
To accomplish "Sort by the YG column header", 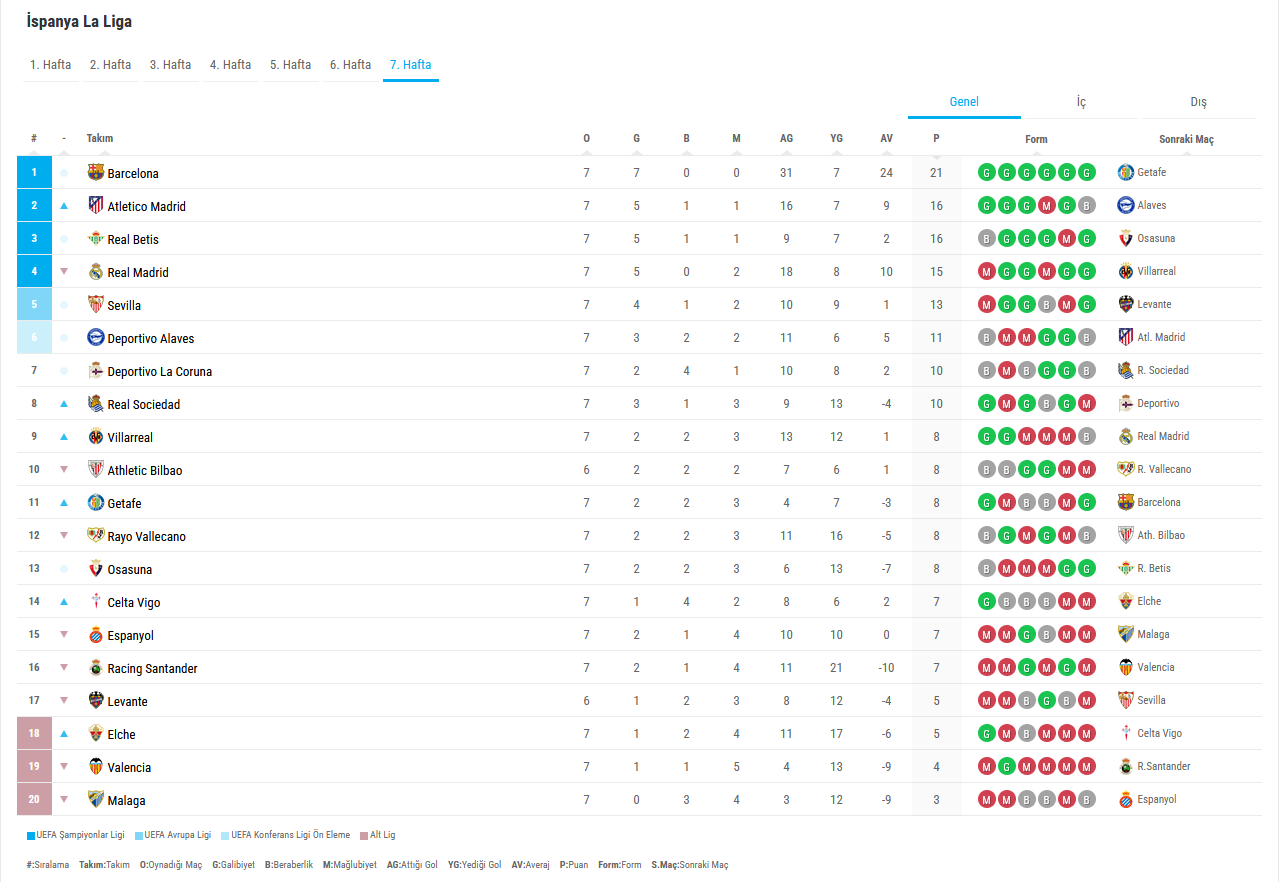I will tap(837, 139).
